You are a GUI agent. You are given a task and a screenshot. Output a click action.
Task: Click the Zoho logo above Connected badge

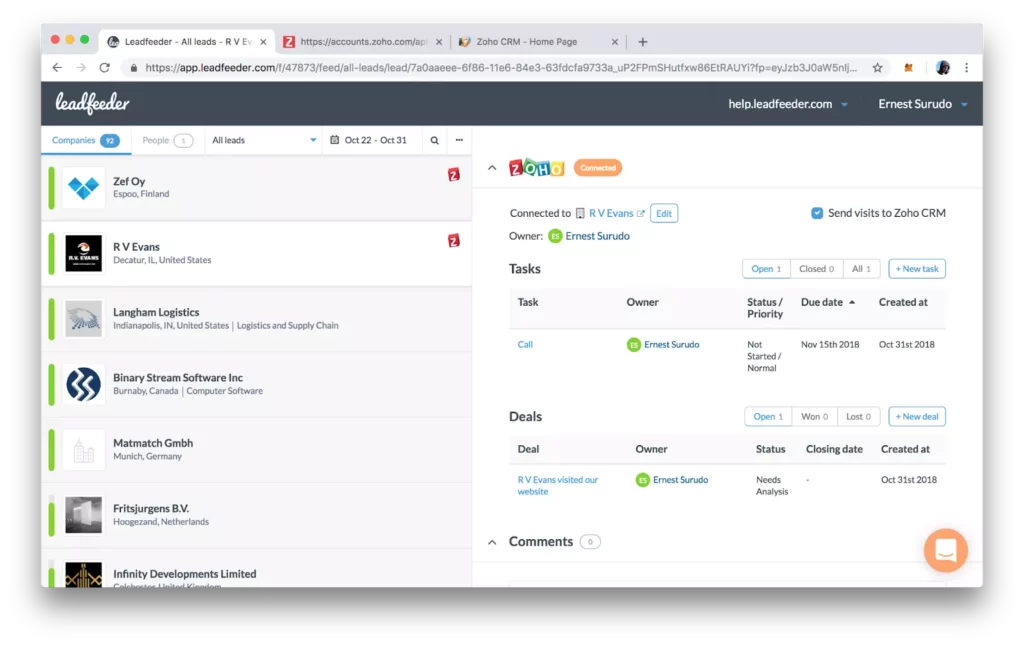(536, 167)
